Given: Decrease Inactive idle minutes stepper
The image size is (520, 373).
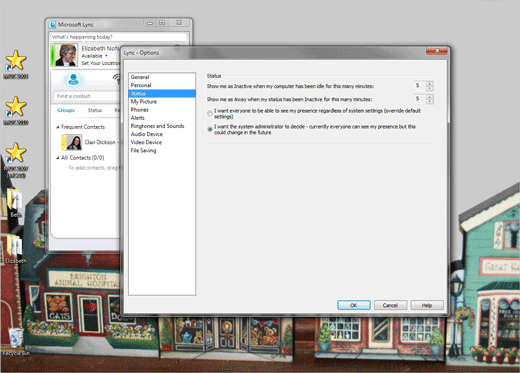Looking at the screenshot, I should tap(429, 88).
